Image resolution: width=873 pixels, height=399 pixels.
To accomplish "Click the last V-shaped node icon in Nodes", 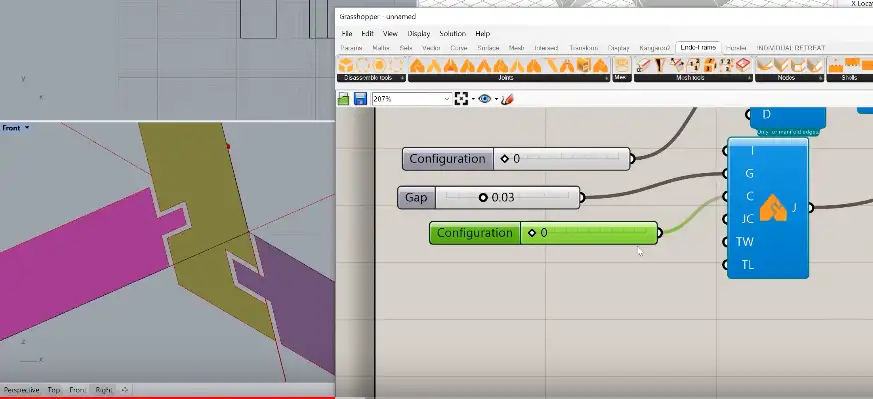I will [815, 65].
